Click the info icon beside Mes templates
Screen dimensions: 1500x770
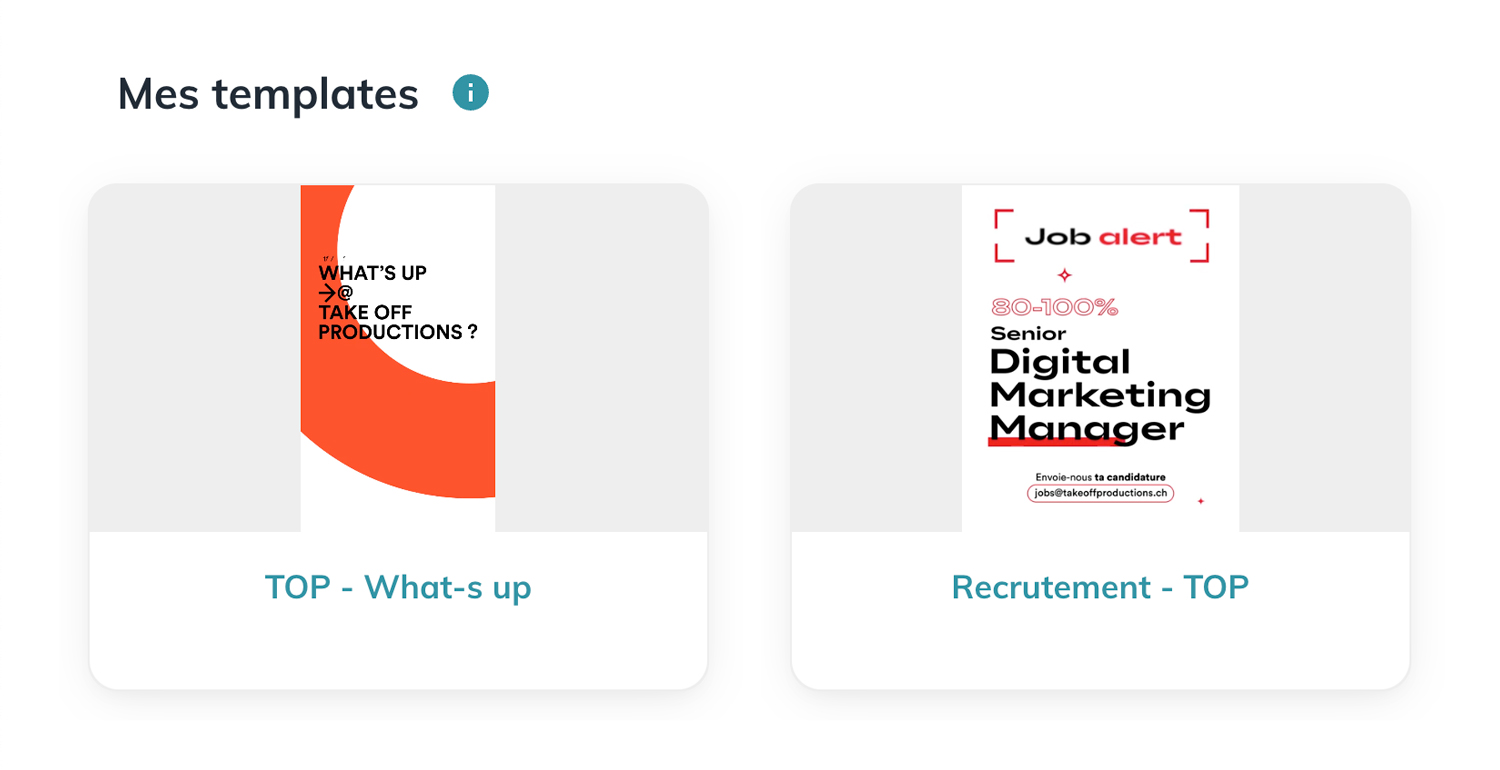pos(470,93)
